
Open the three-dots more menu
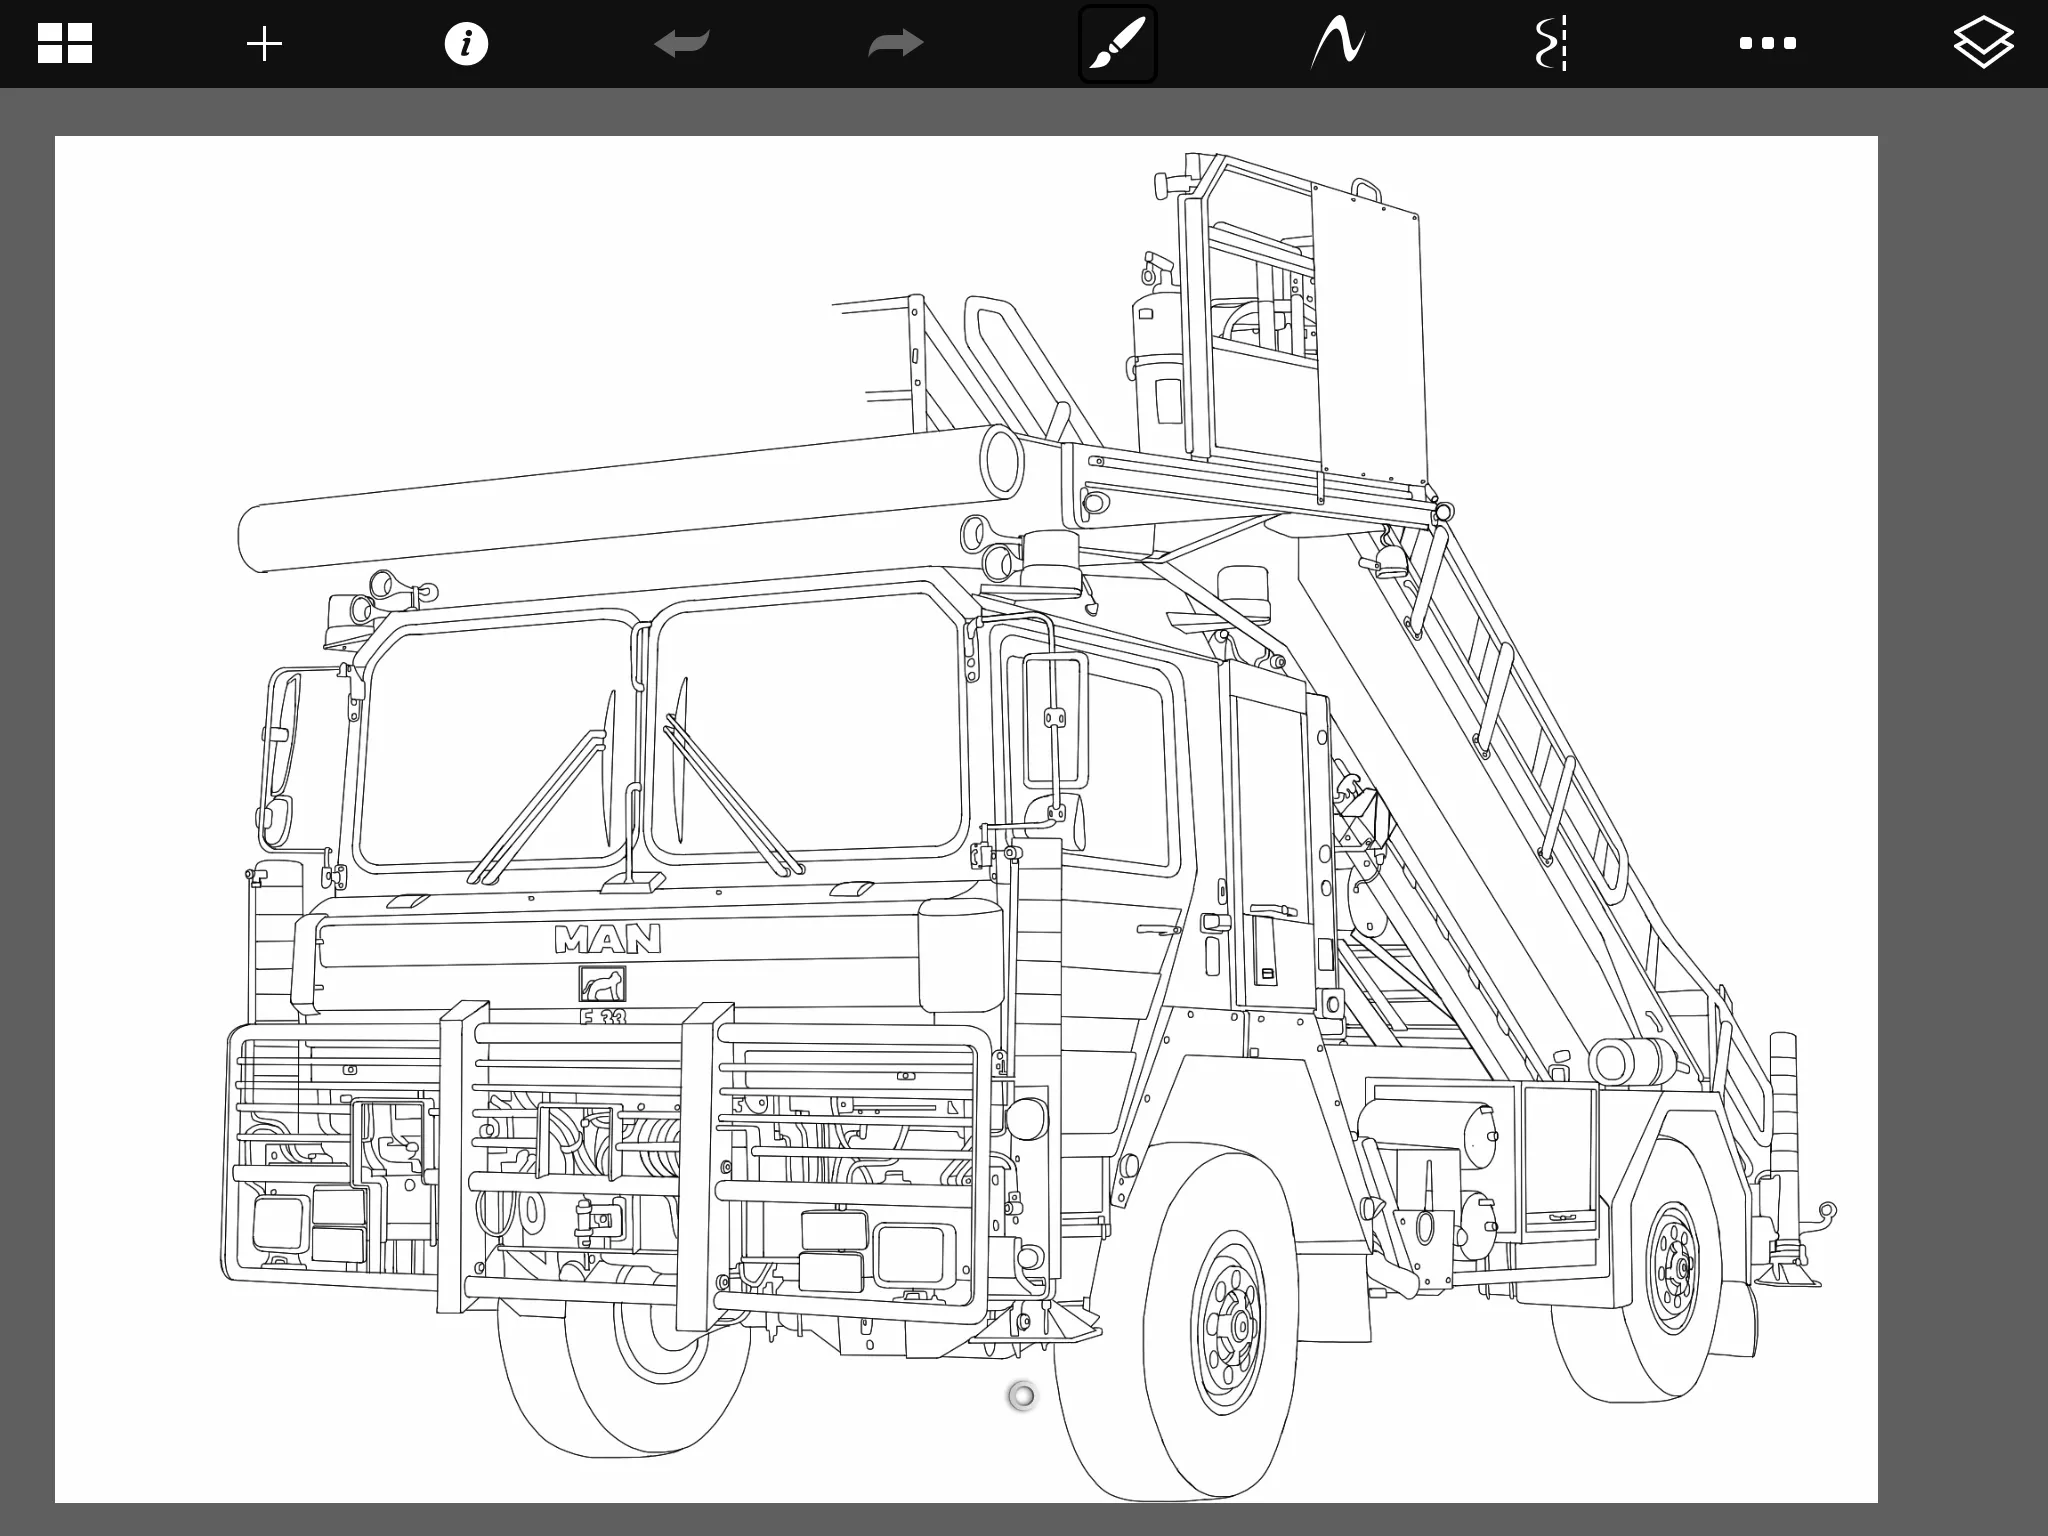(1767, 44)
